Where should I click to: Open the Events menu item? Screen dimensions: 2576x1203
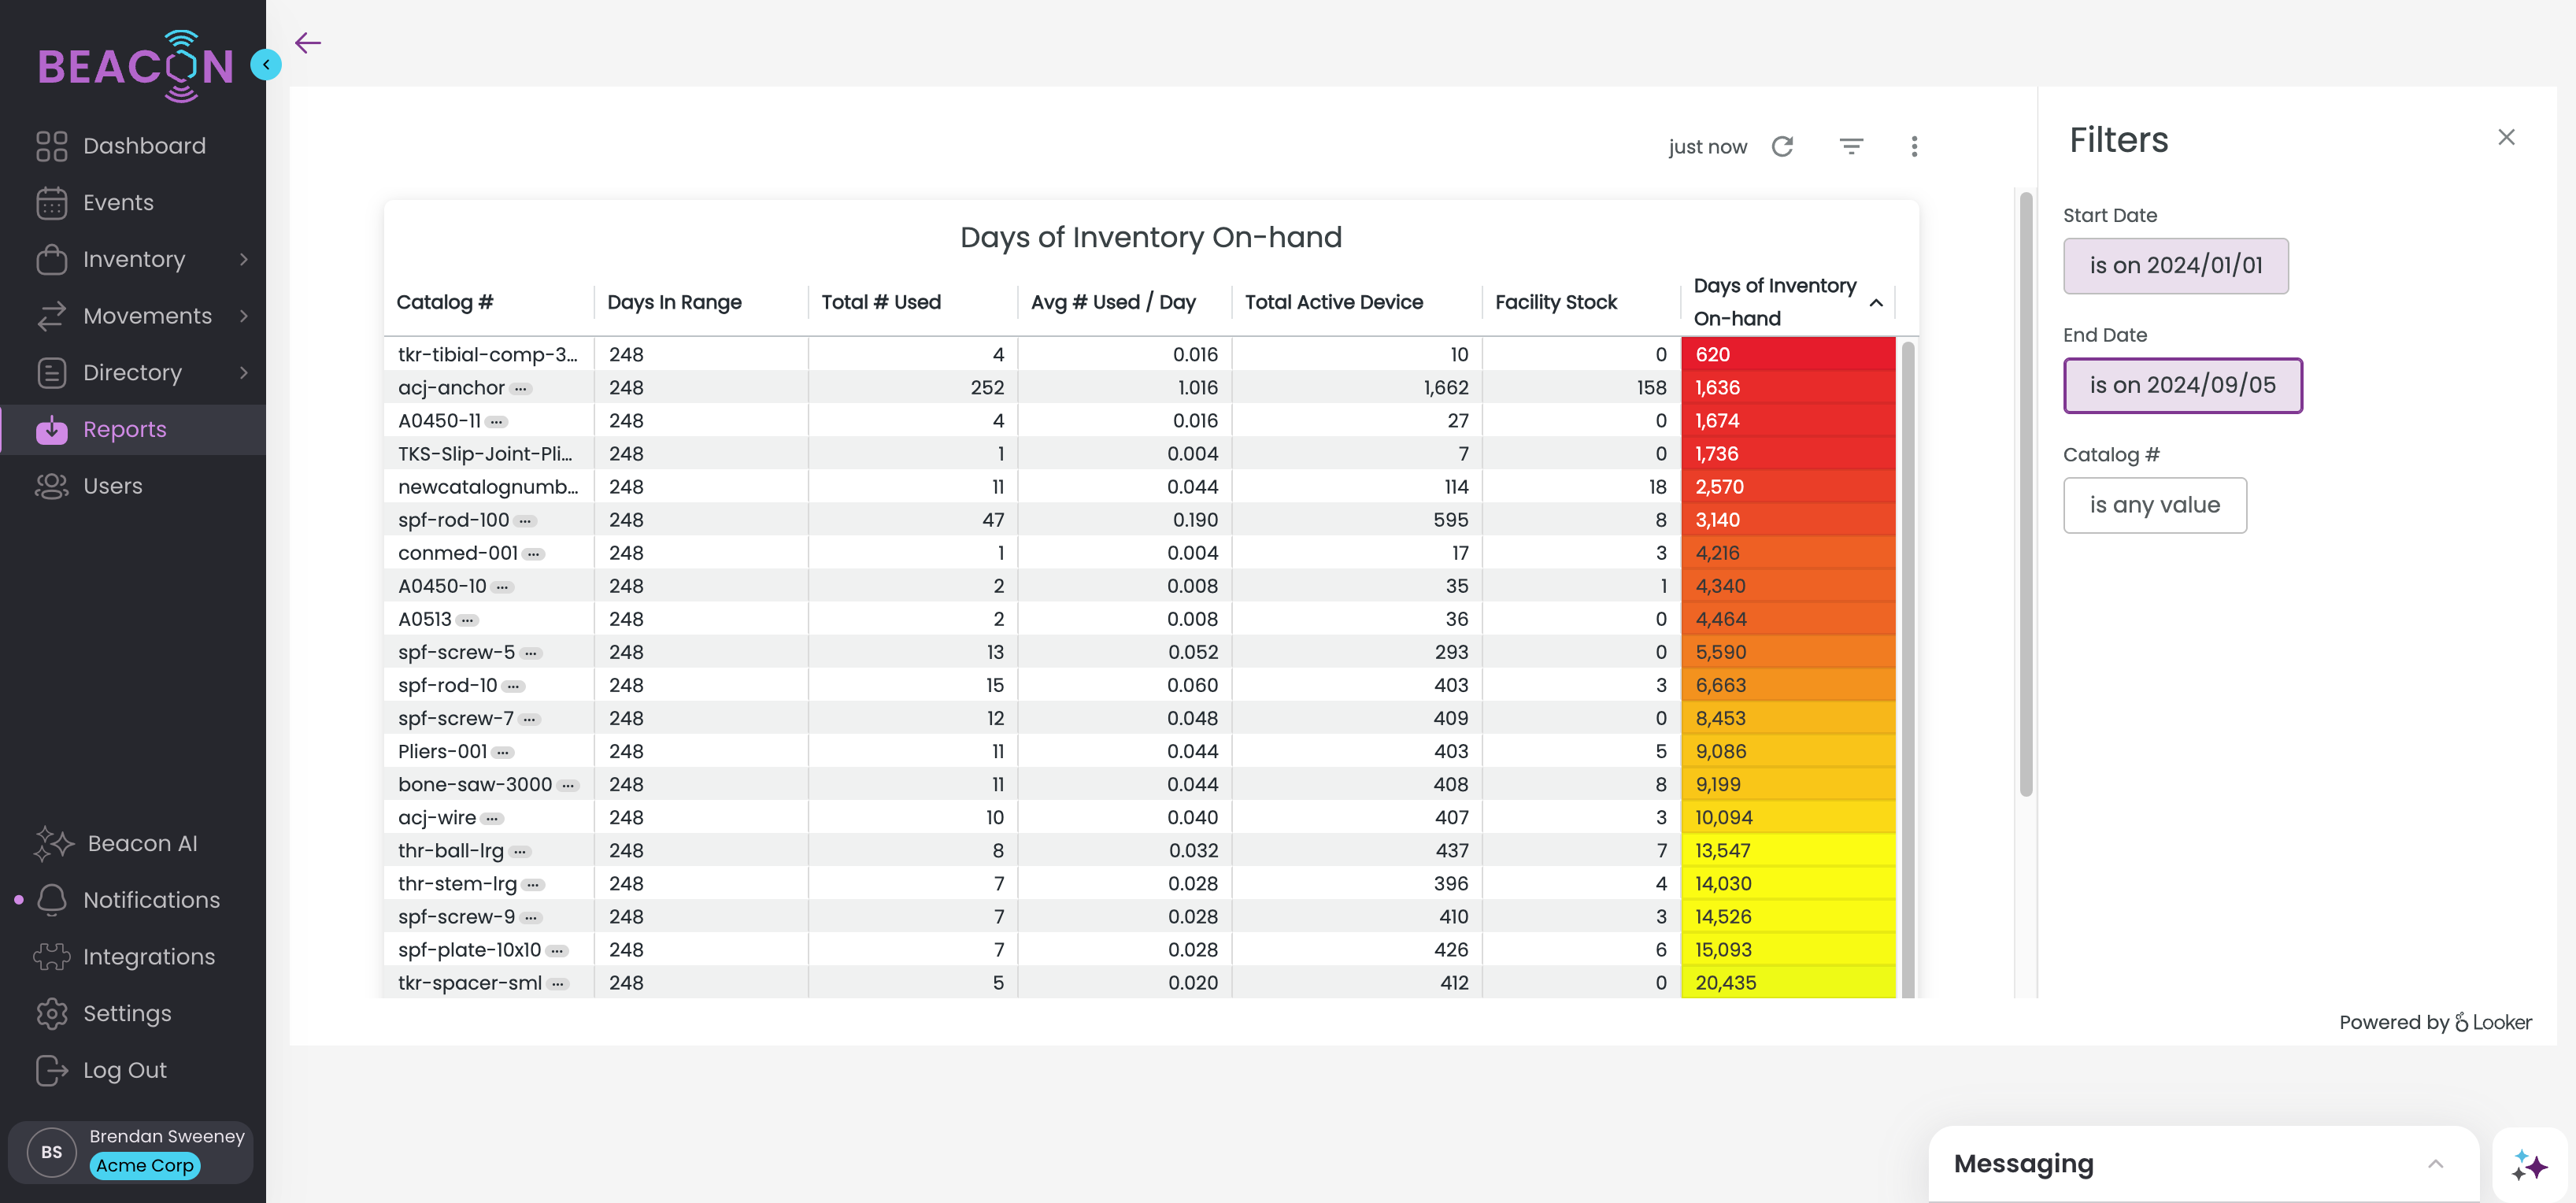click(x=118, y=203)
